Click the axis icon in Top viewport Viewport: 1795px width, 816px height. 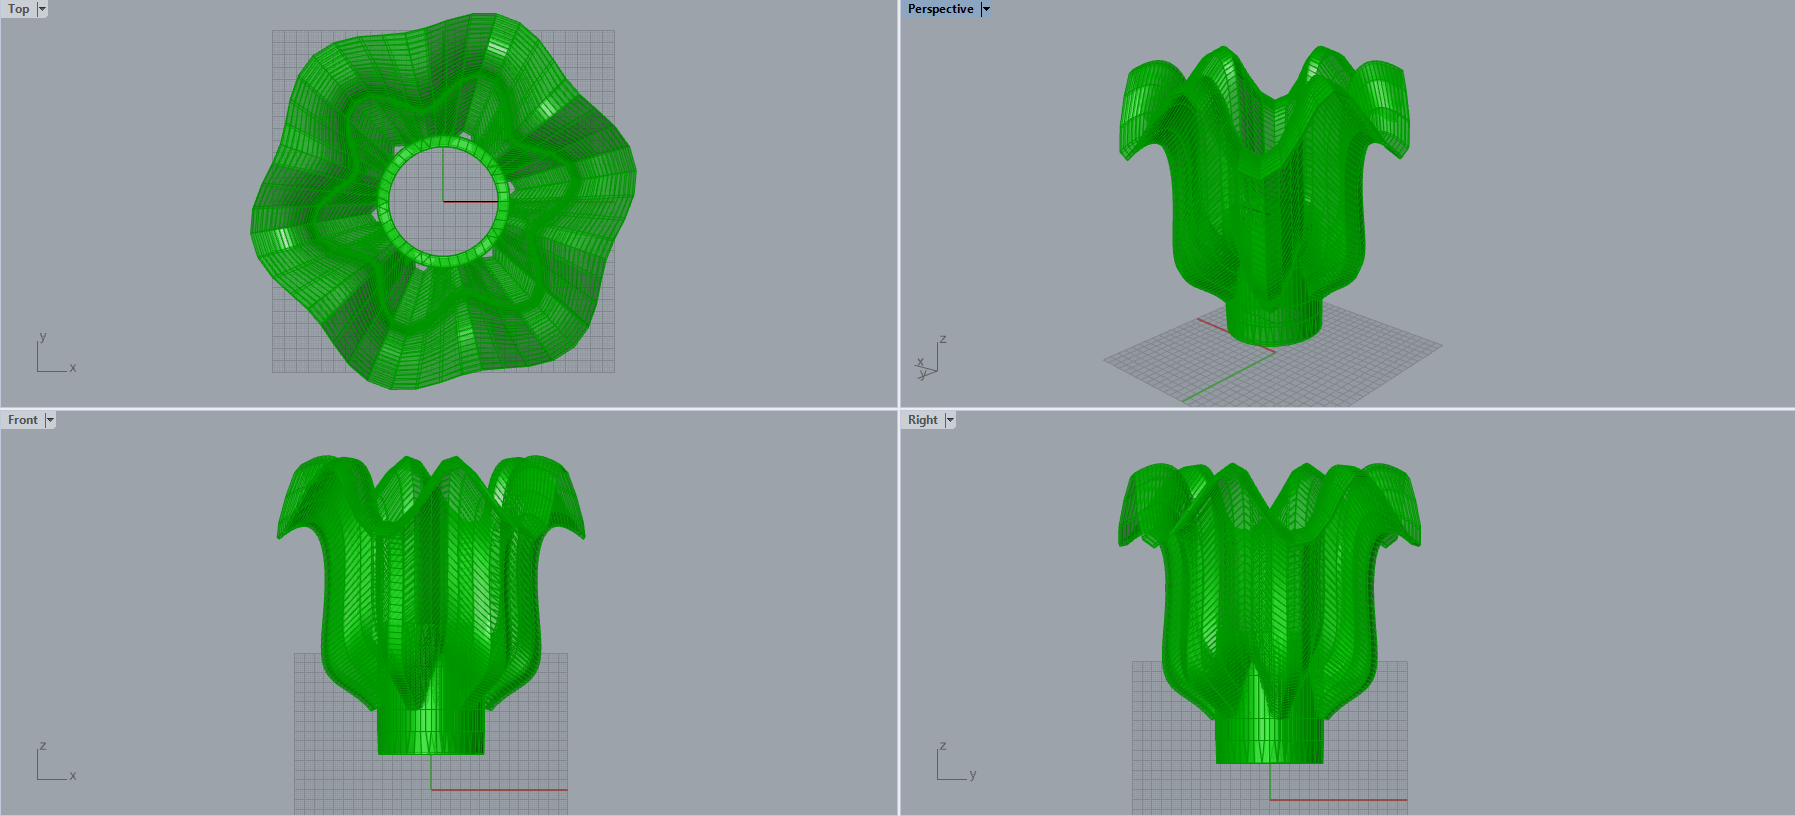56,353
